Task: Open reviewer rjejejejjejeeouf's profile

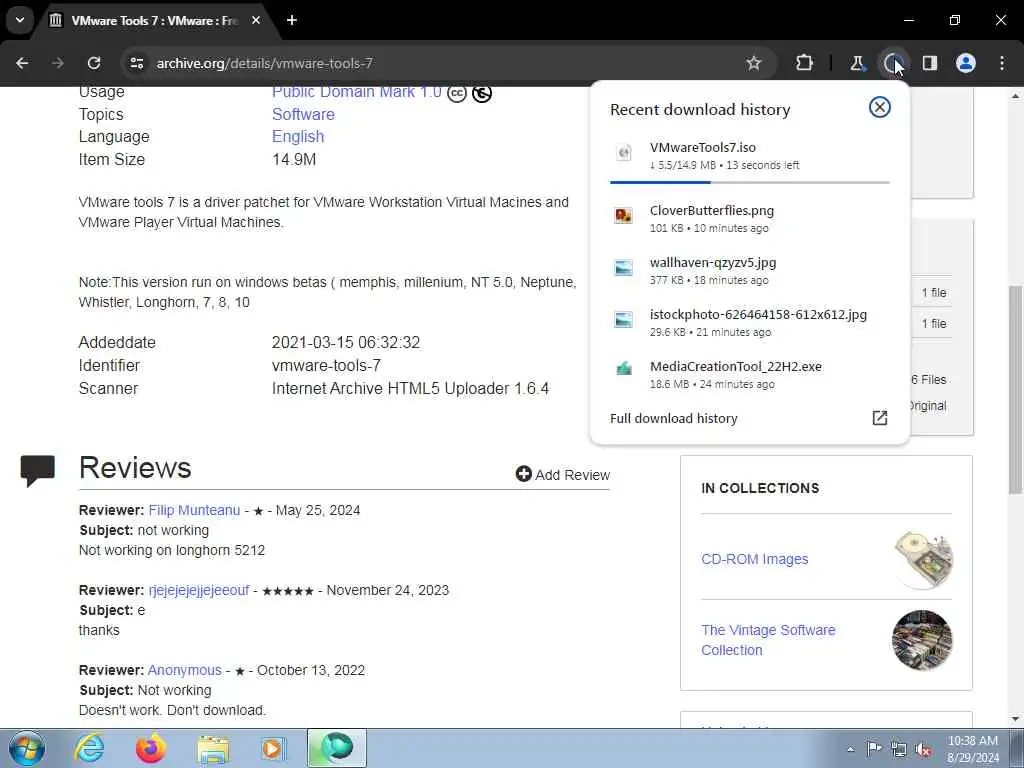Action: coord(199,590)
